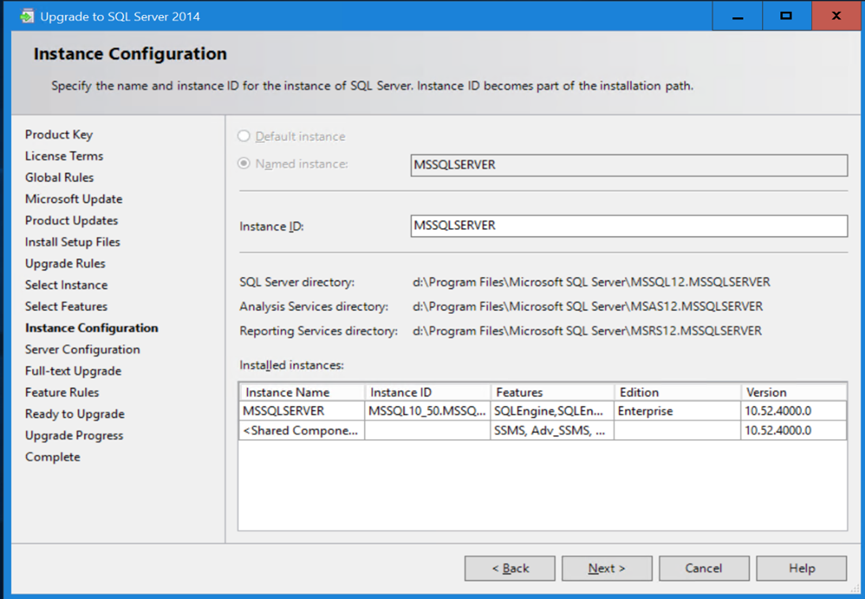Select Microsoft Update step in sidebar

point(73,199)
